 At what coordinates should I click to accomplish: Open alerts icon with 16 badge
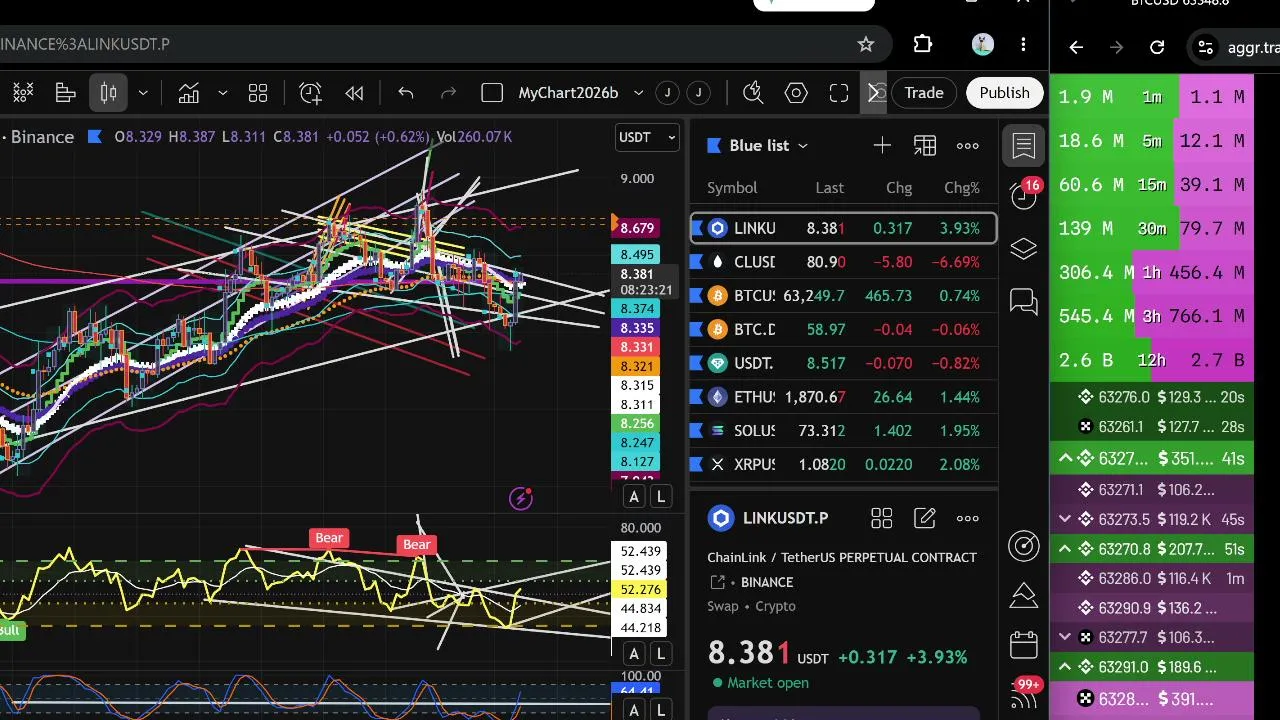[1024, 194]
